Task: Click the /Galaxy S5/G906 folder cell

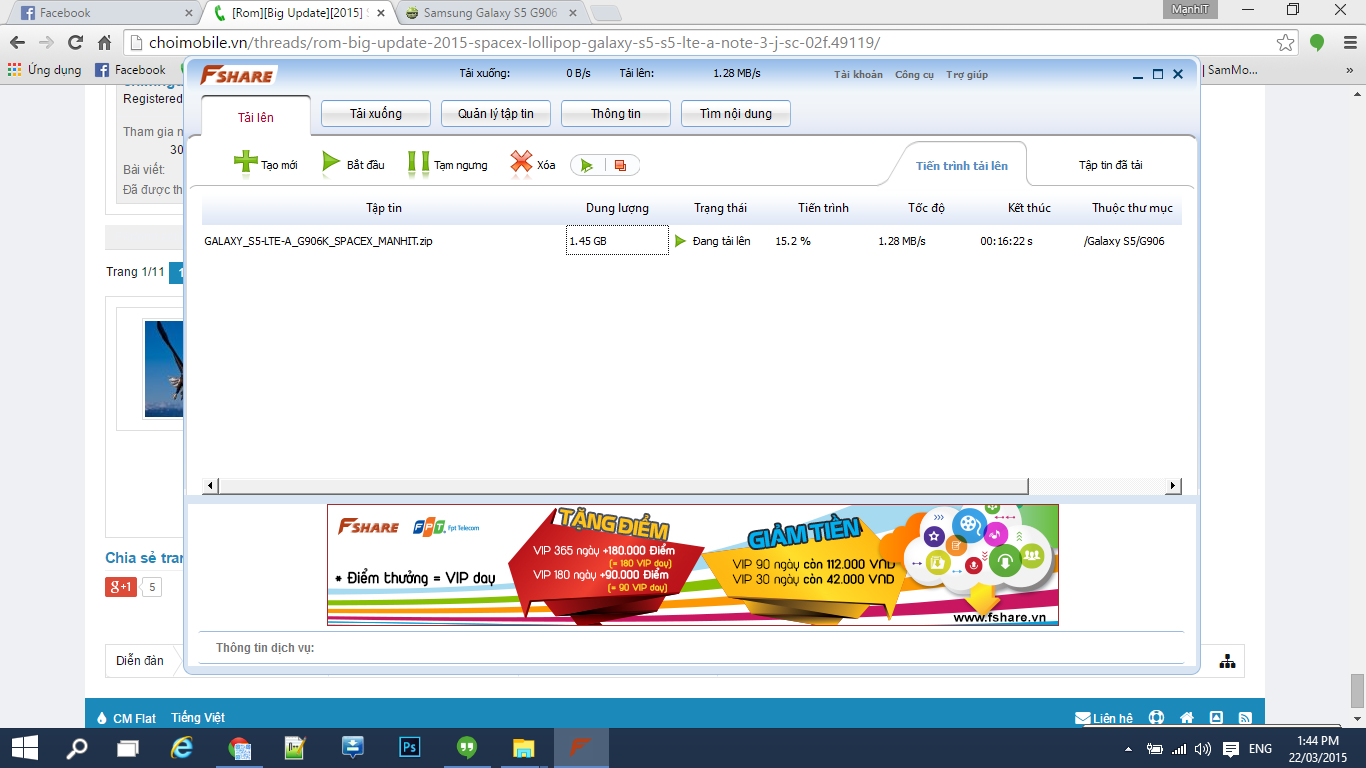Action: coord(1124,241)
